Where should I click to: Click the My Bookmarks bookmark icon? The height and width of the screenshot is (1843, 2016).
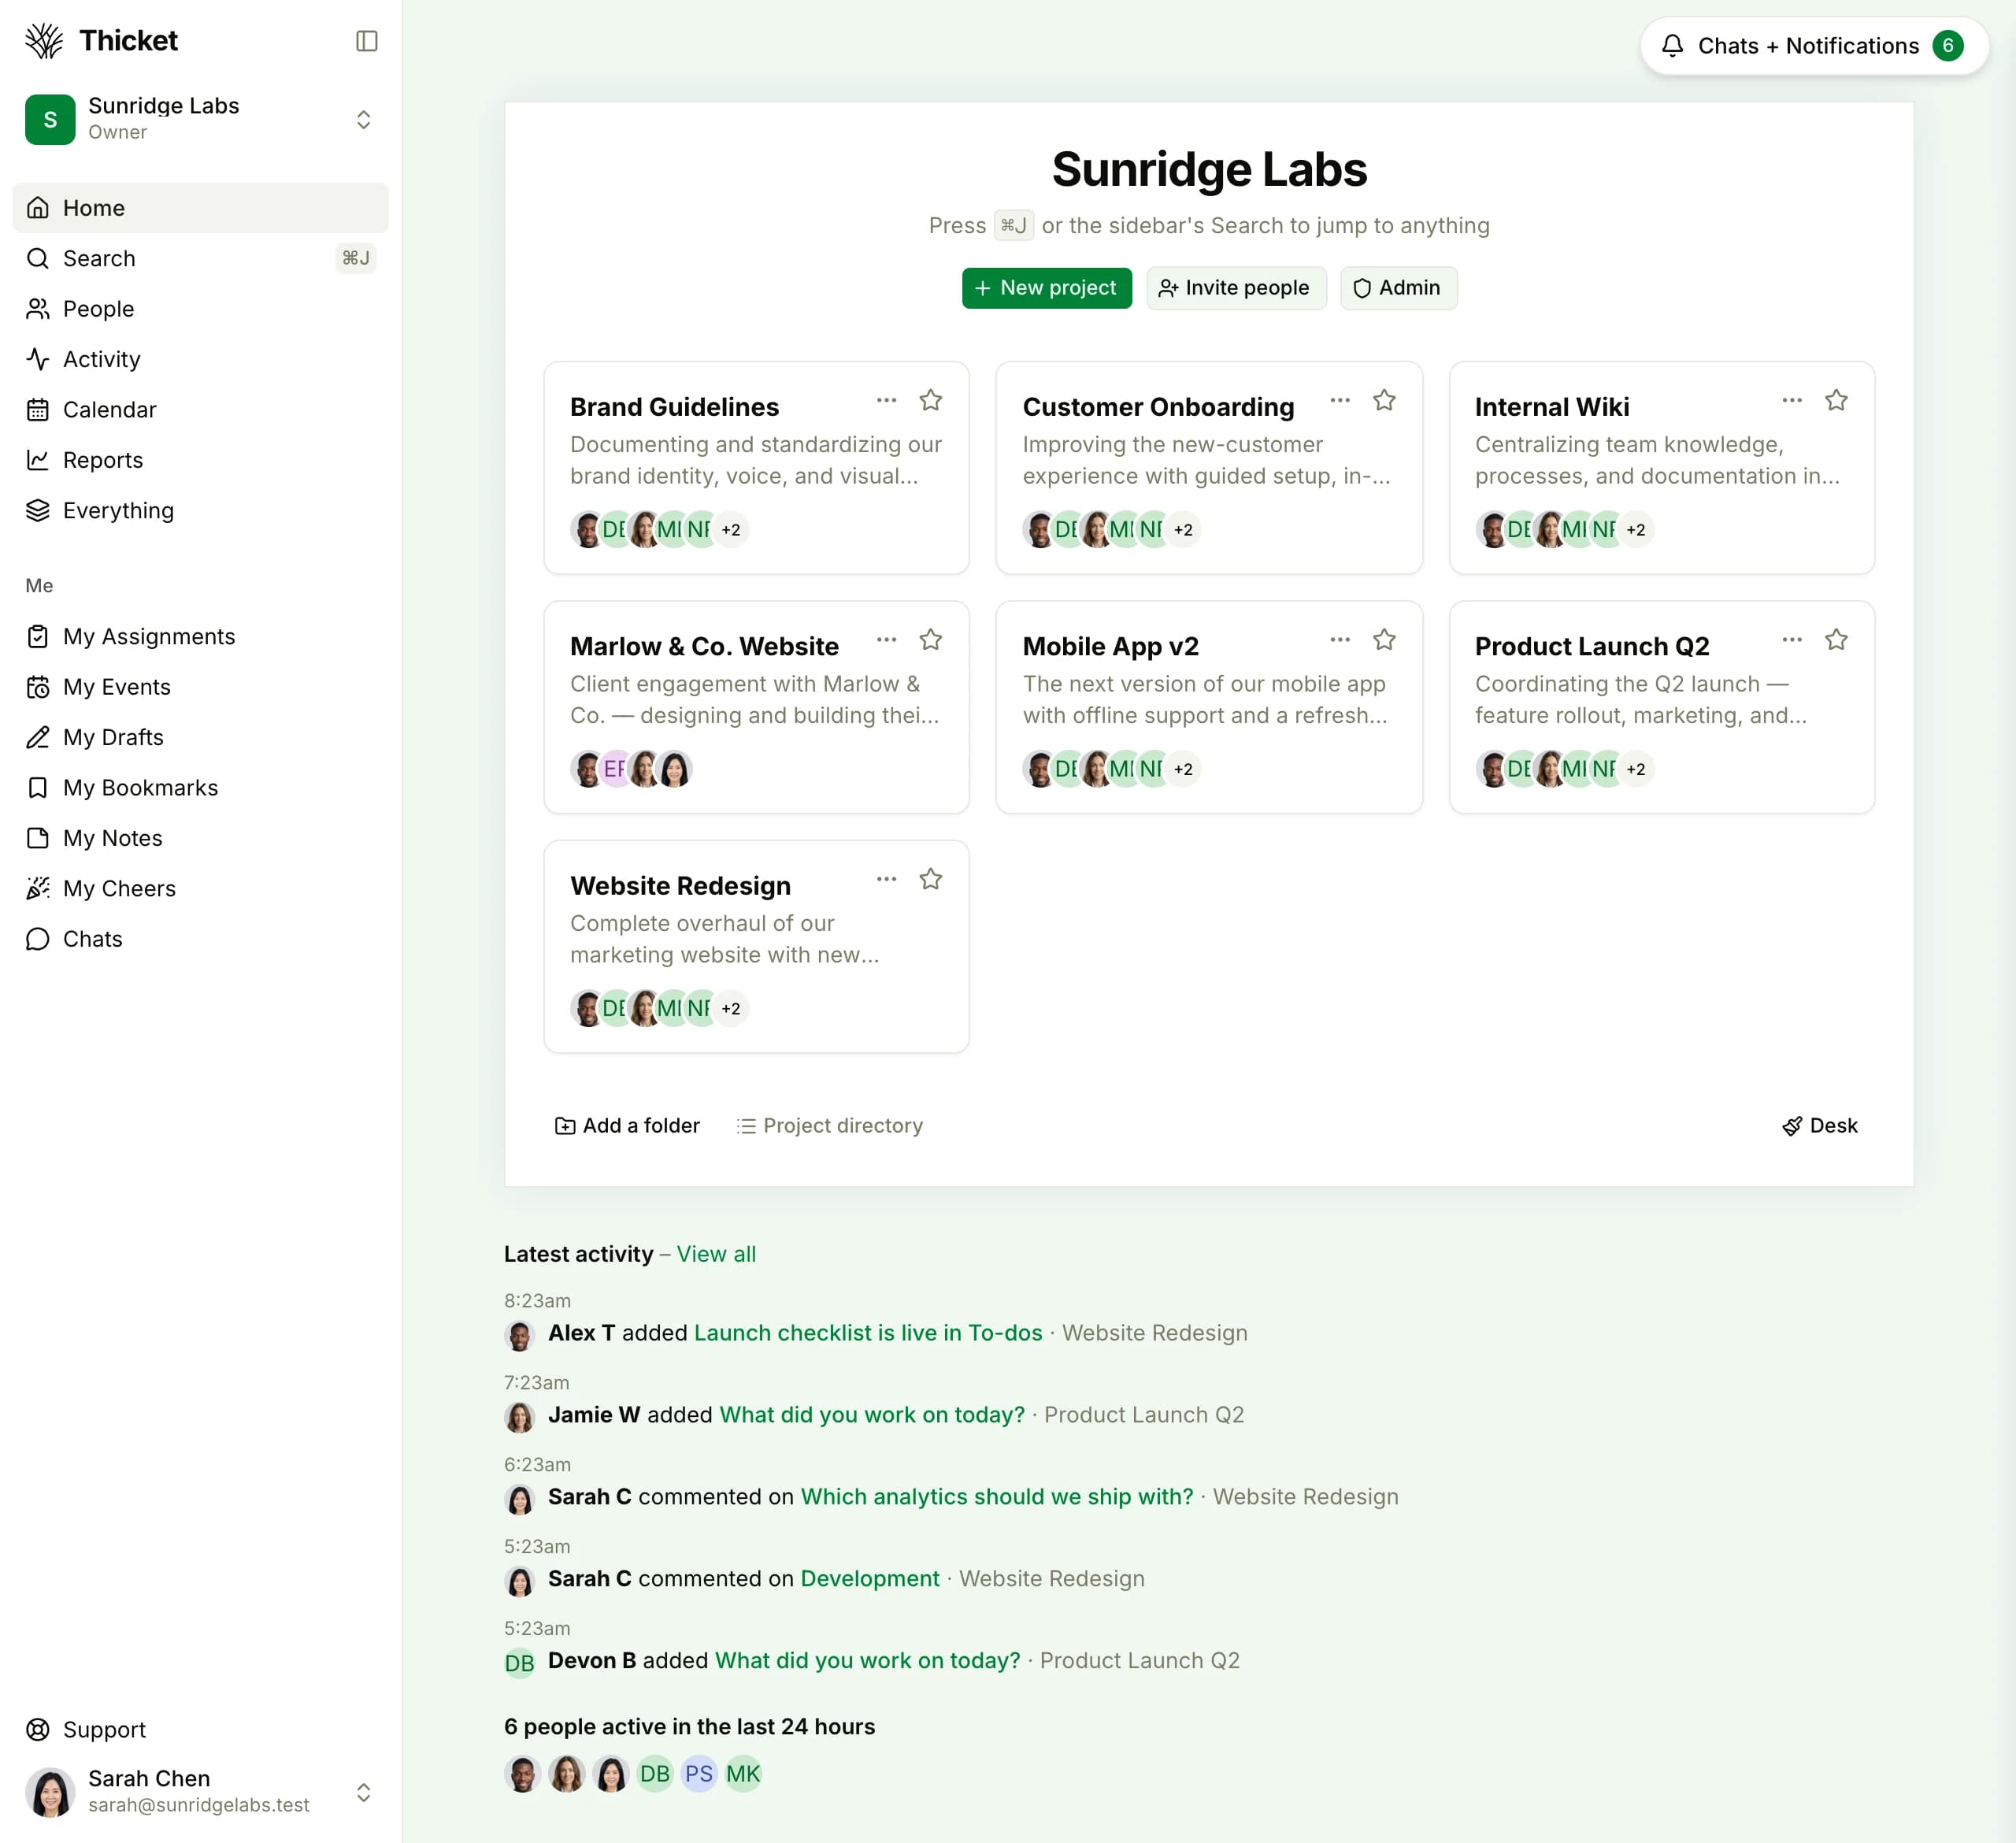click(38, 788)
